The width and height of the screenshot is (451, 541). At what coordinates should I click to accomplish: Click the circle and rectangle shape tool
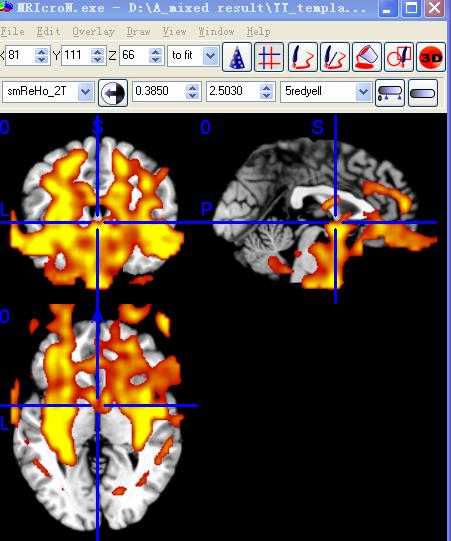point(399,57)
